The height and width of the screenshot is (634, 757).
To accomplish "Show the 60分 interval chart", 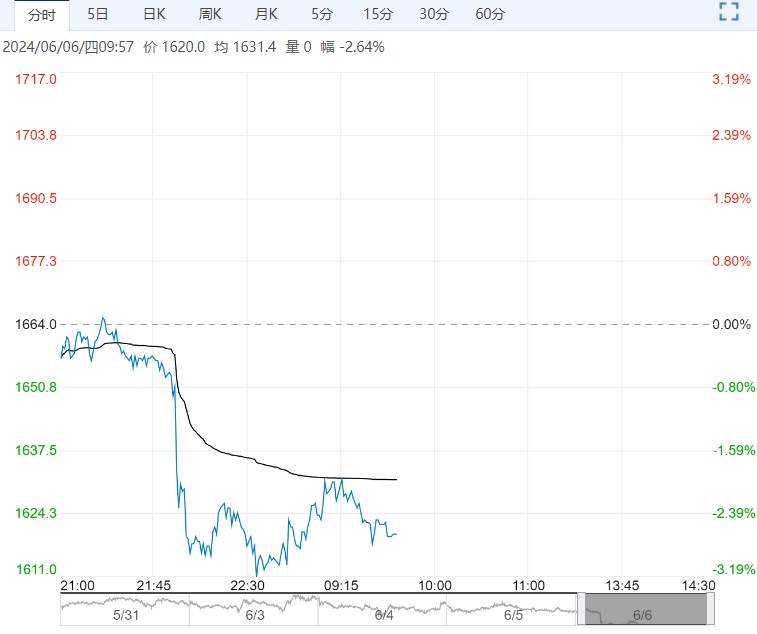I will point(490,14).
